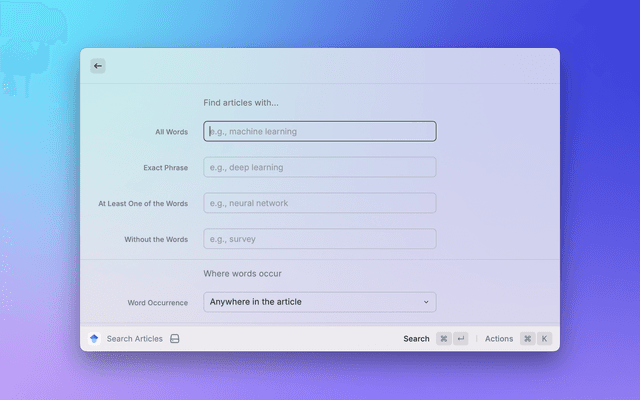Viewport: 640px width, 400px height.
Task: Click the Word Occurrence label
Action: pos(158,303)
